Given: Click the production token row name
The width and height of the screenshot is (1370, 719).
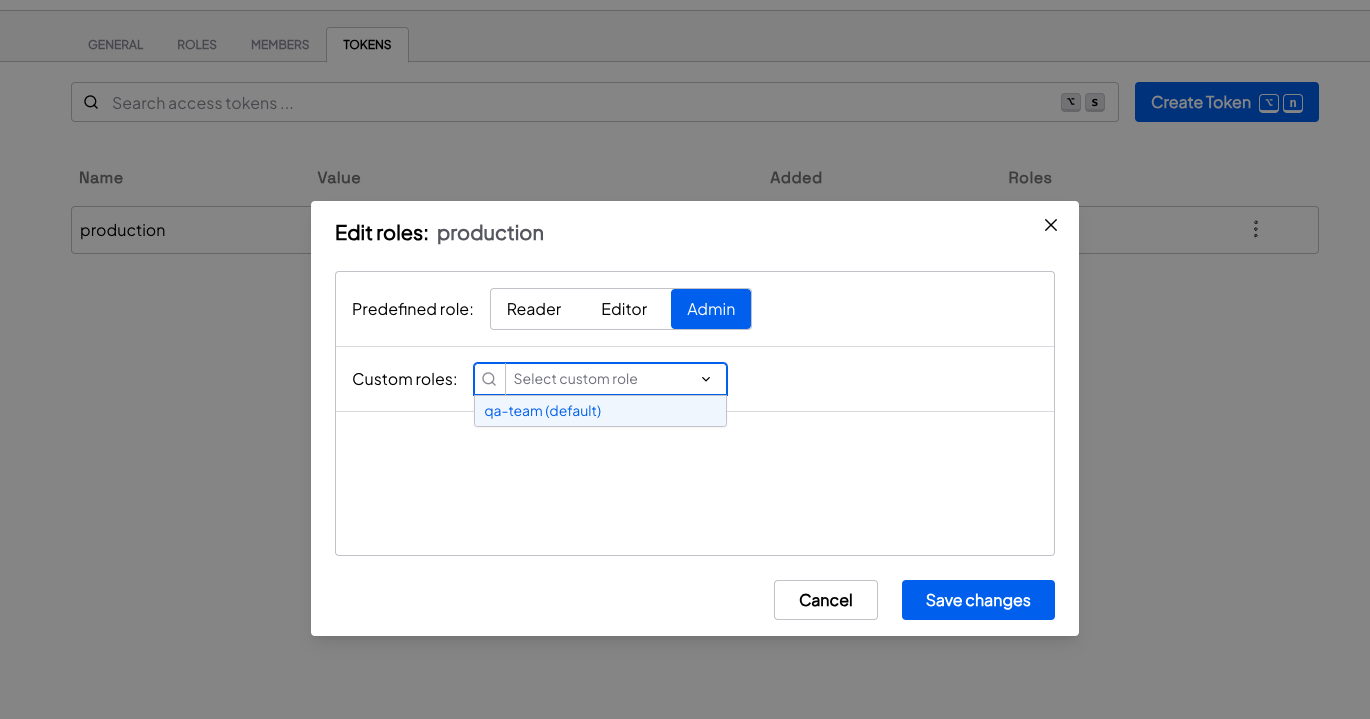Looking at the screenshot, I should tap(123, 230).
